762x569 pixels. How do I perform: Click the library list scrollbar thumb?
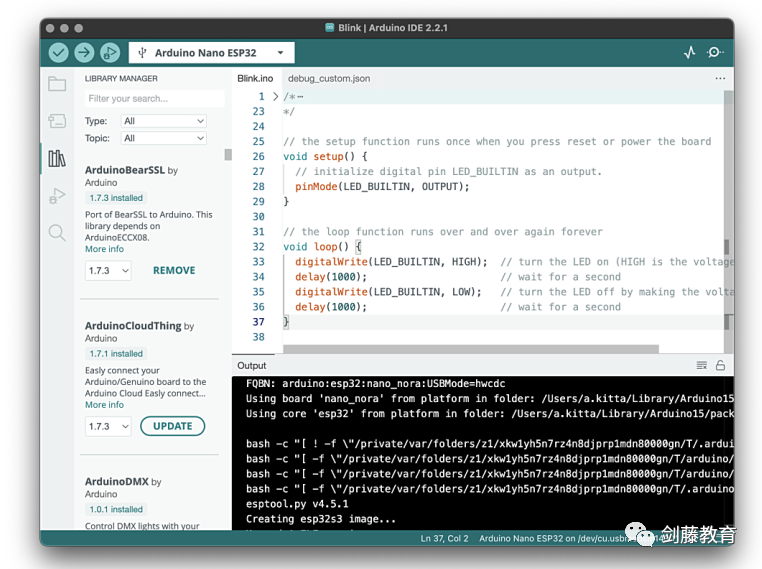pyautogui.click(x=228, y=155)
